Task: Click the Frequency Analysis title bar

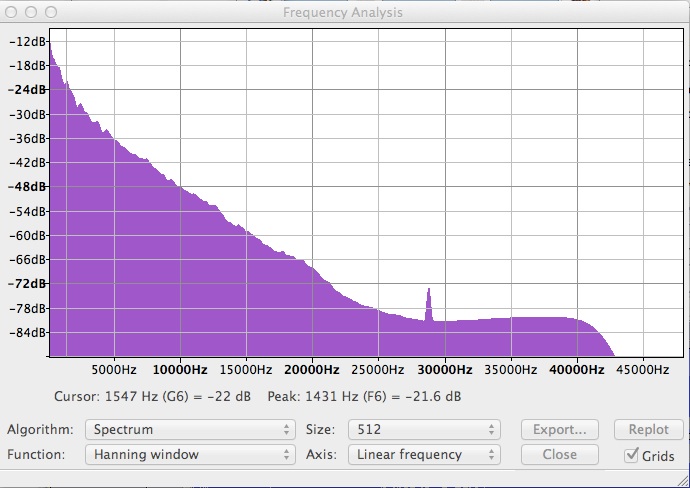Action: (x=343, y=12)
